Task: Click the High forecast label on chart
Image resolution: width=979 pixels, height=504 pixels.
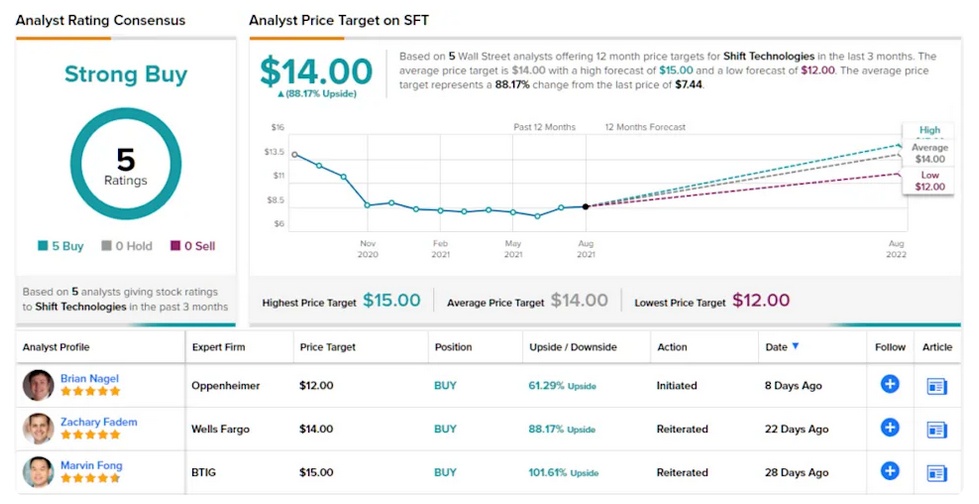Action: coord(929,130)
